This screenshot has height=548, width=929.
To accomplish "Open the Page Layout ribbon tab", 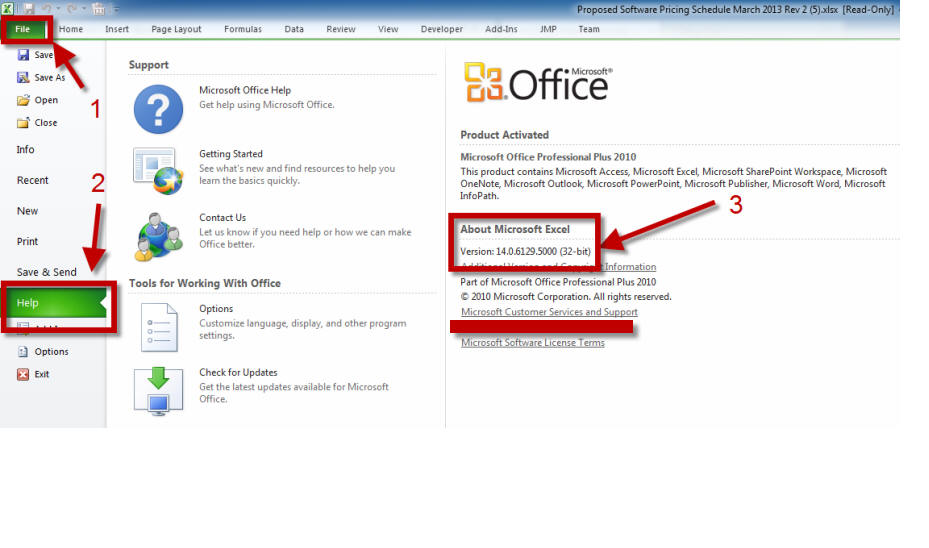I will [x=176, y=29].
